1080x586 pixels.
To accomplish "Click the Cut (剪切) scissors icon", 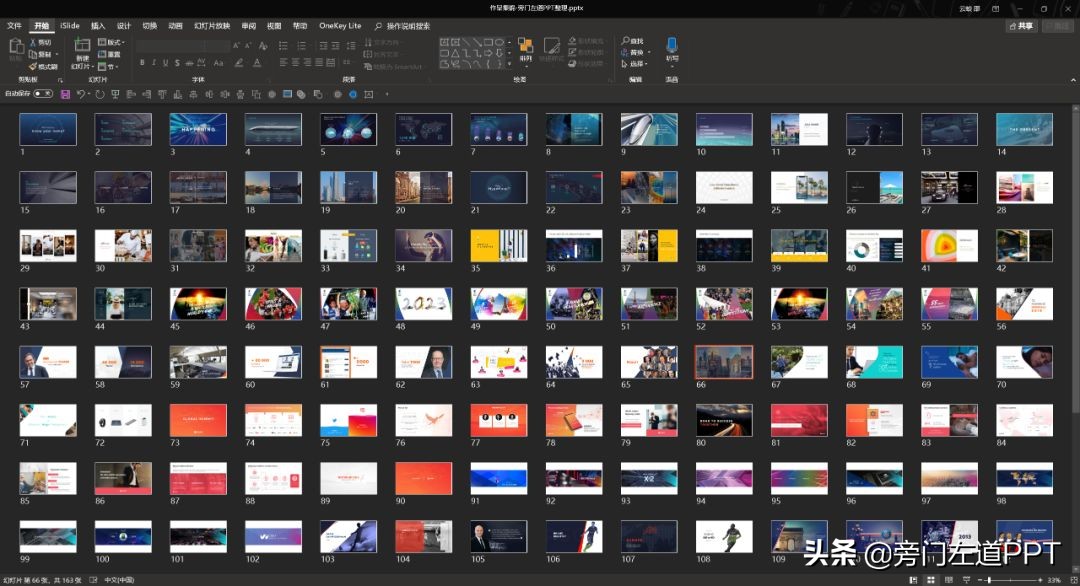I will coord(34,43).
